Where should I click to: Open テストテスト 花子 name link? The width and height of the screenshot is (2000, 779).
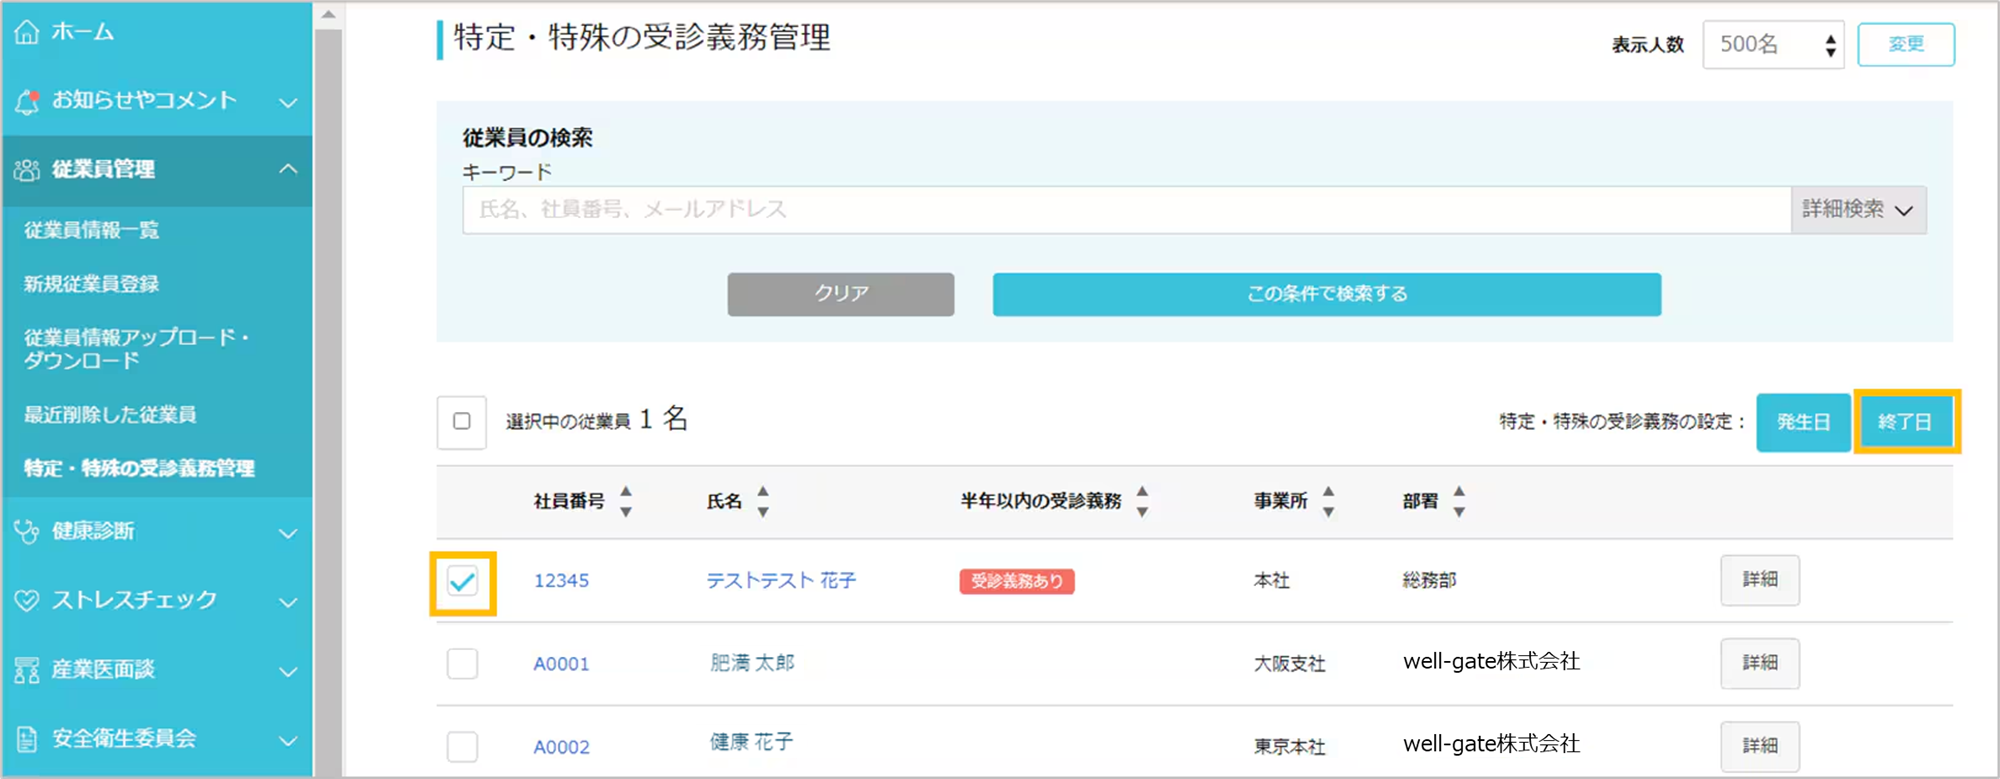781,581
